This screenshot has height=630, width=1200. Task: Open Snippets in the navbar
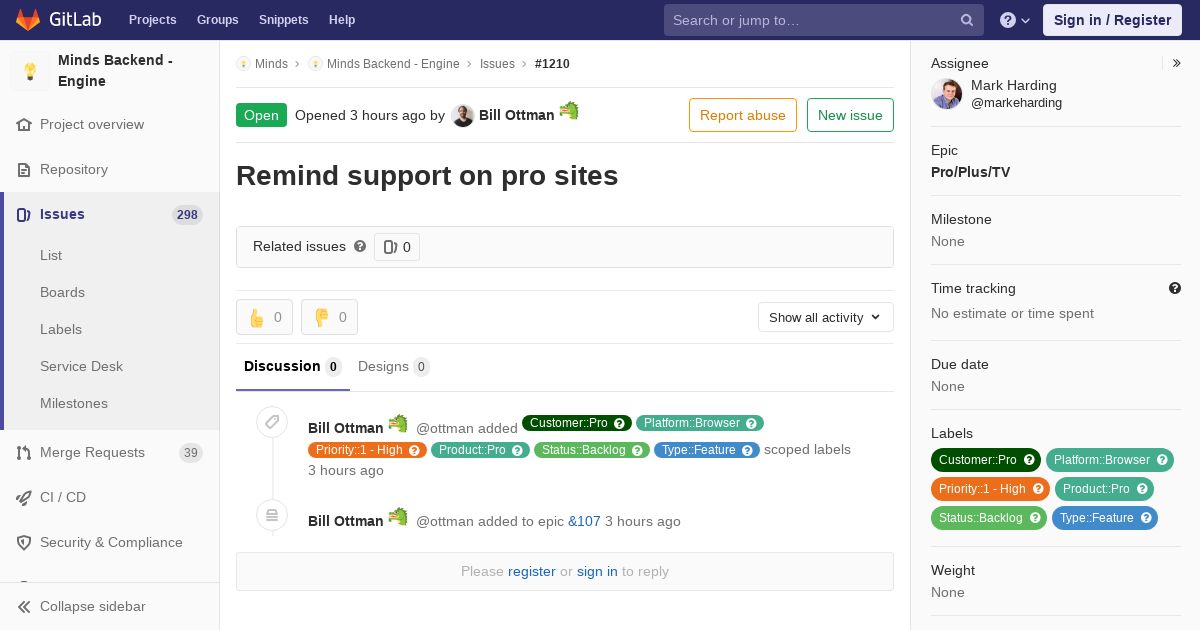click(283, 20)
